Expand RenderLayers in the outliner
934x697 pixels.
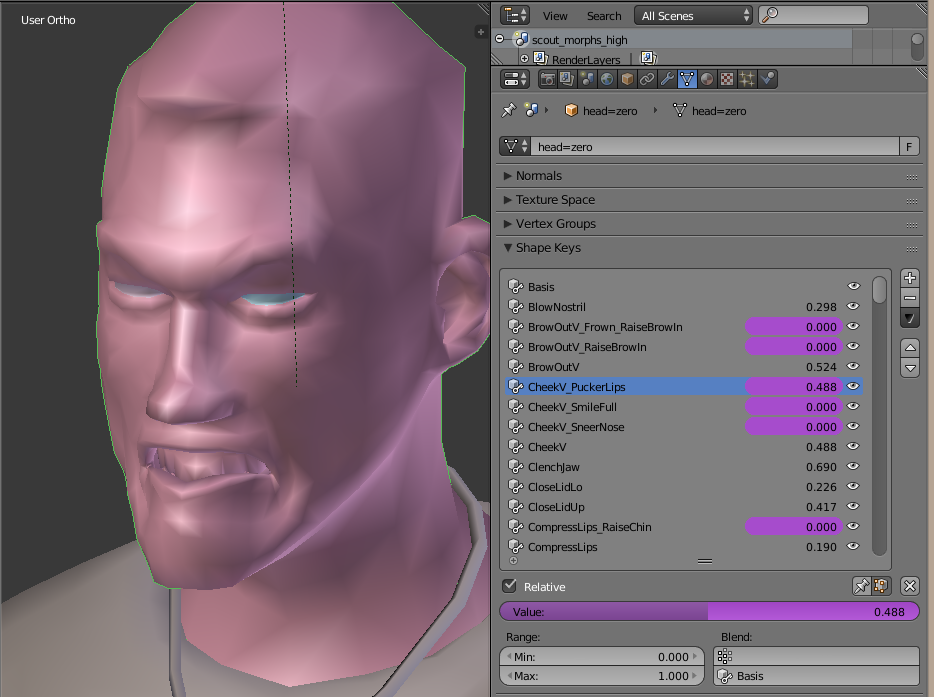click(524, 58)
